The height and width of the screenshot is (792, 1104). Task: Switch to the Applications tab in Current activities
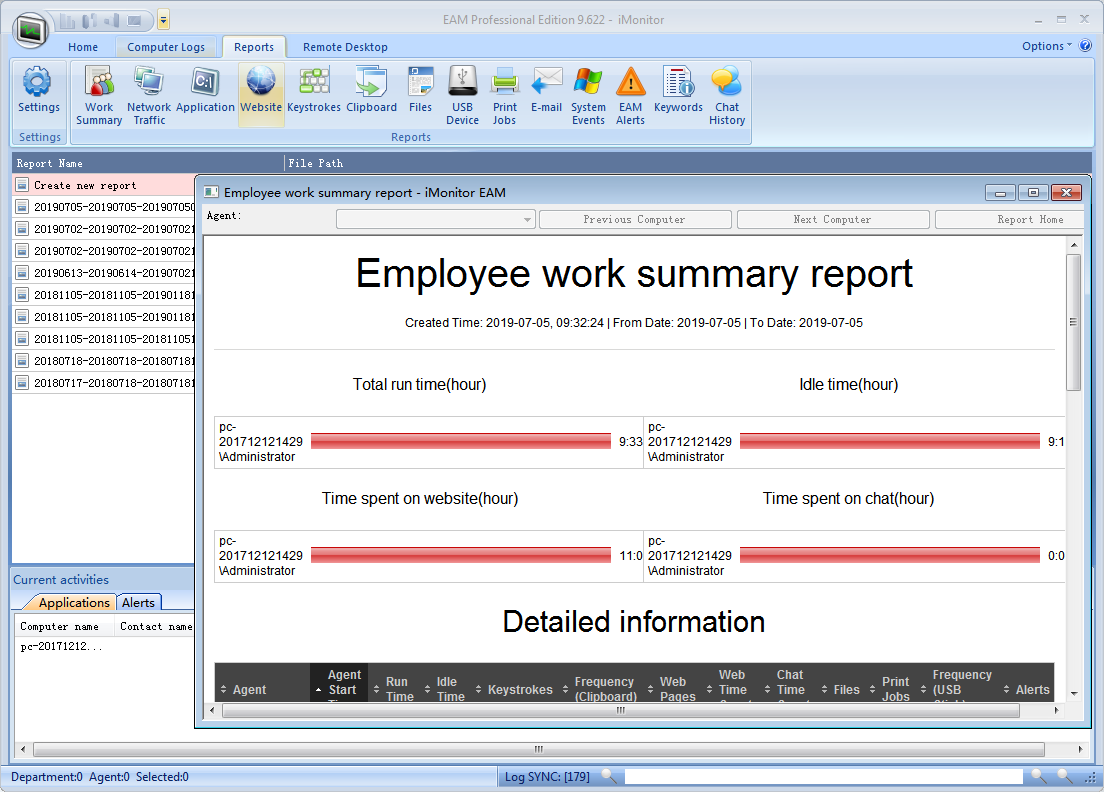coord(74,603)
